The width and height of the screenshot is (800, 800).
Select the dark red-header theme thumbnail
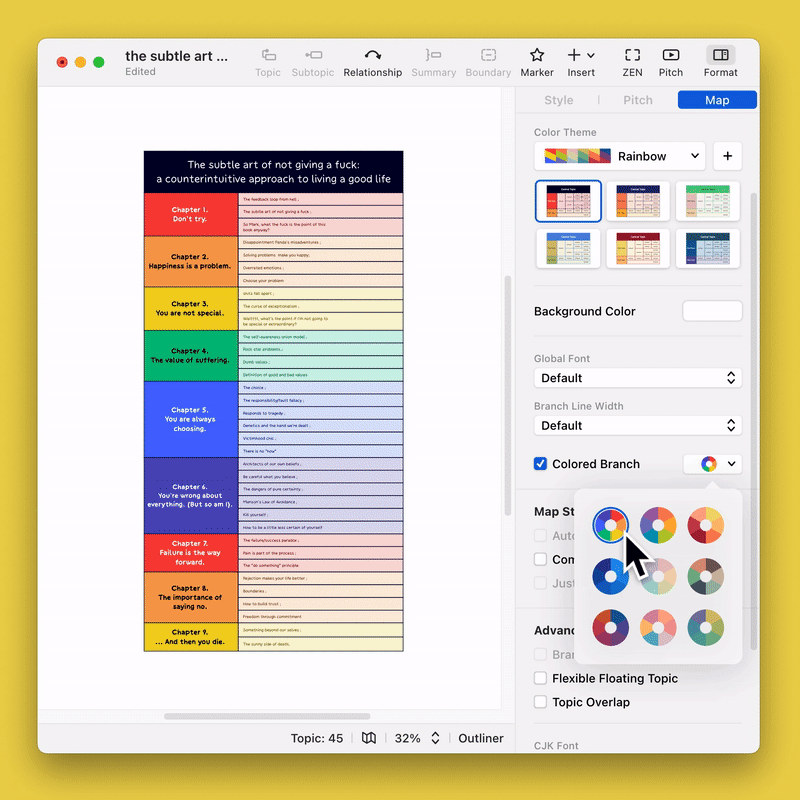(638, 248)
